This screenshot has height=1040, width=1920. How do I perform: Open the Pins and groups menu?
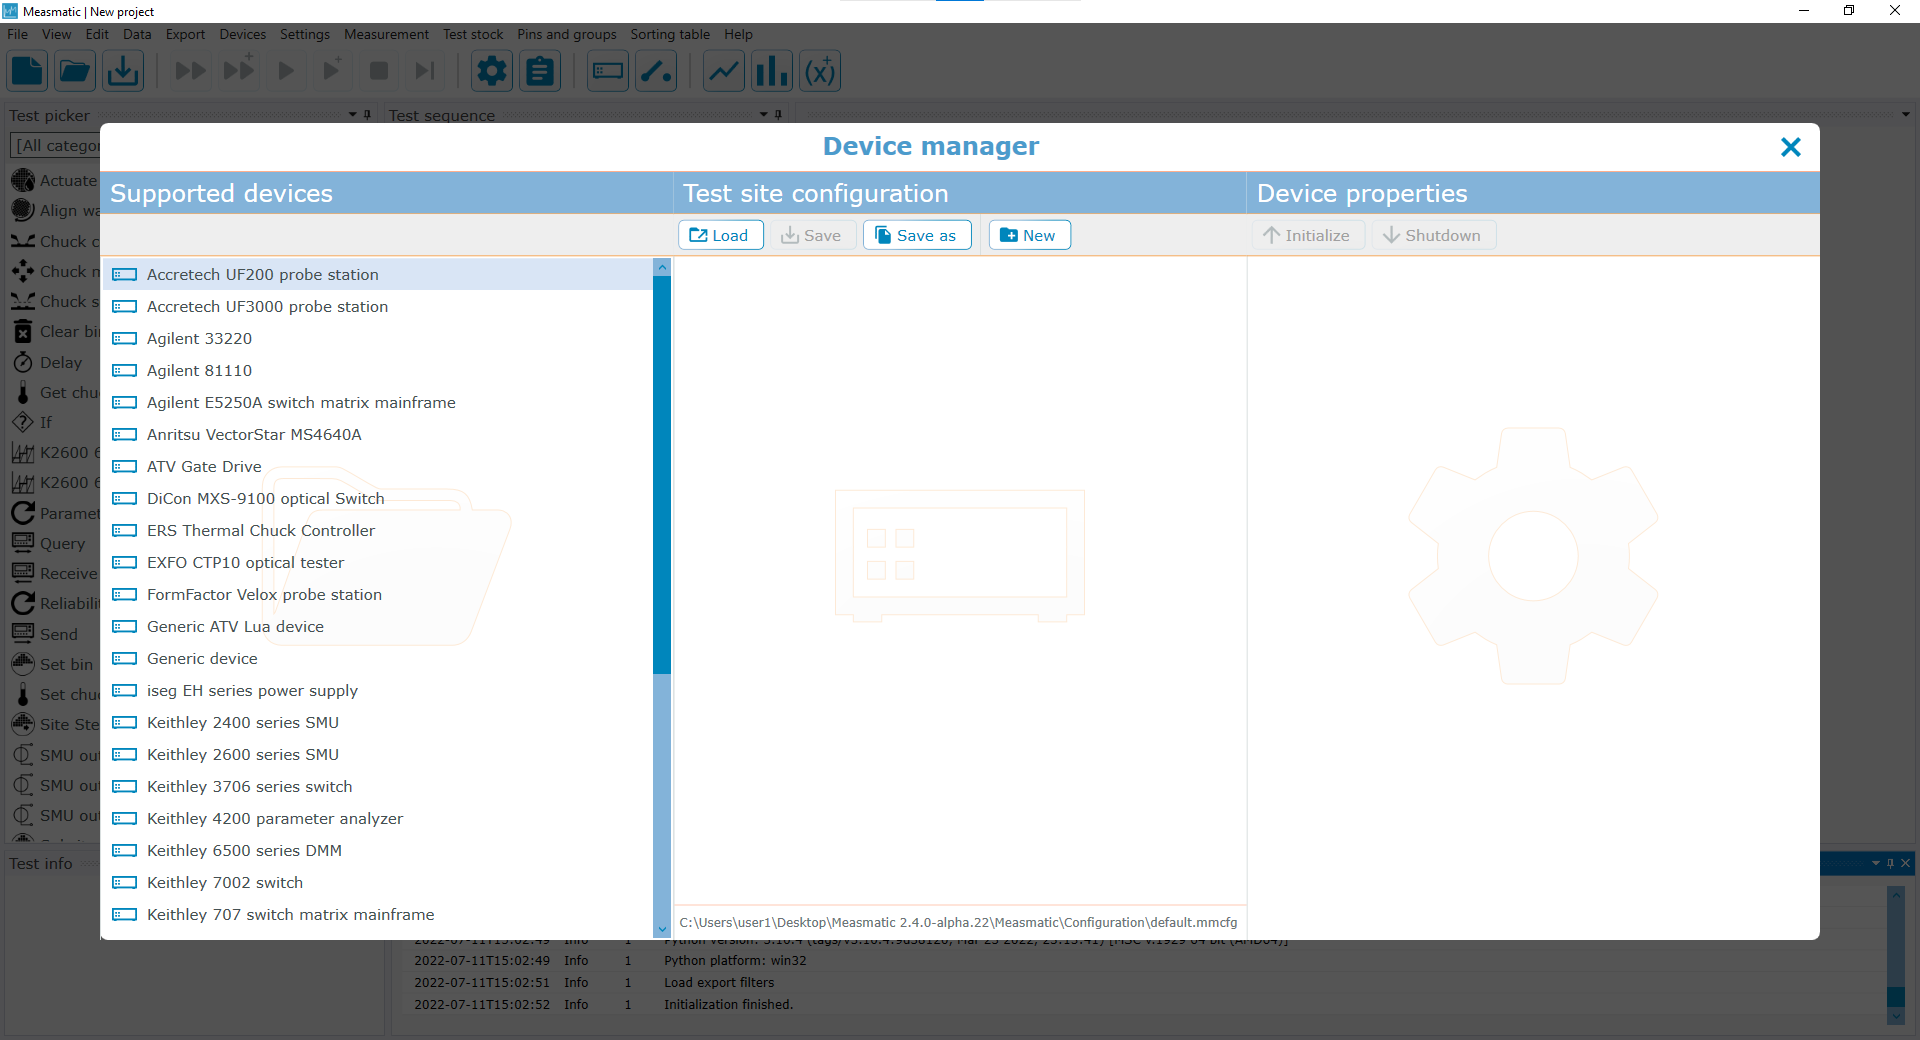click(x=567, y=34)
